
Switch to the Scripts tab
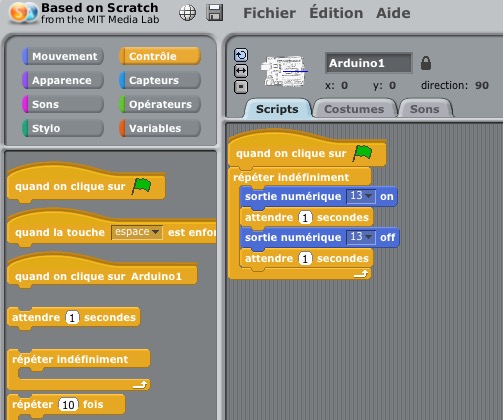tap(277, 109)
